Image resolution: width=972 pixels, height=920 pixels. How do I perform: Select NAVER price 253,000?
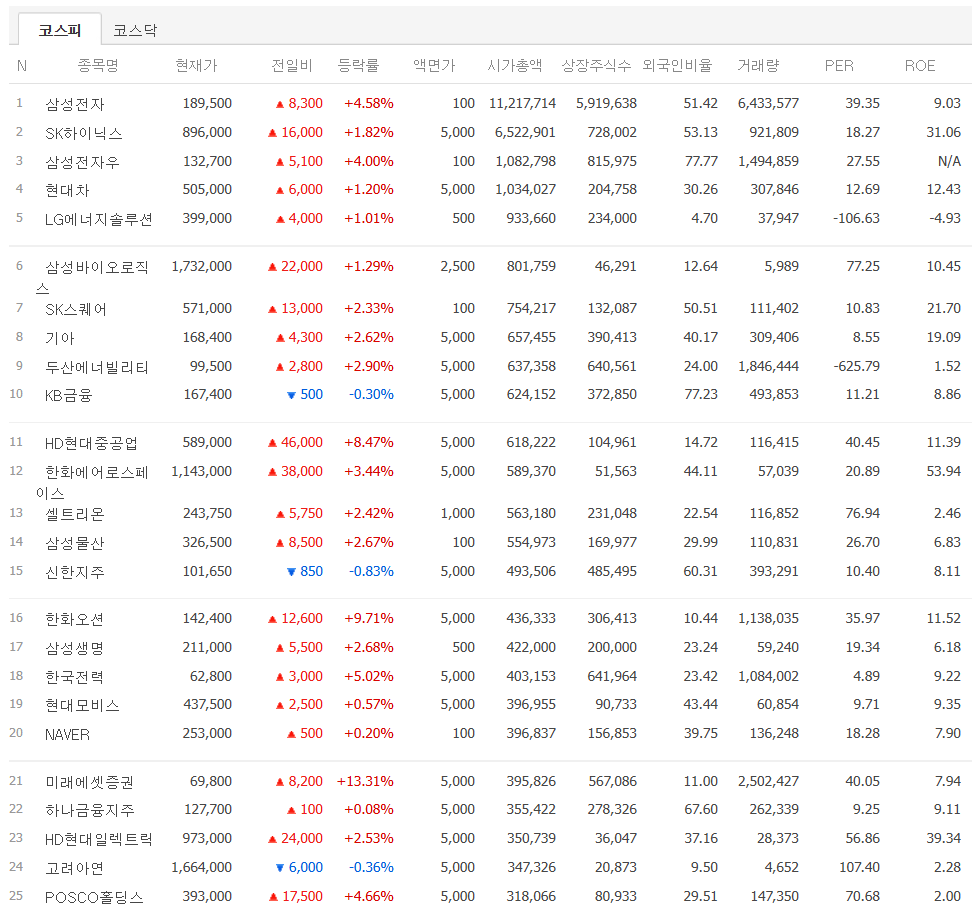tap(207, 734)
